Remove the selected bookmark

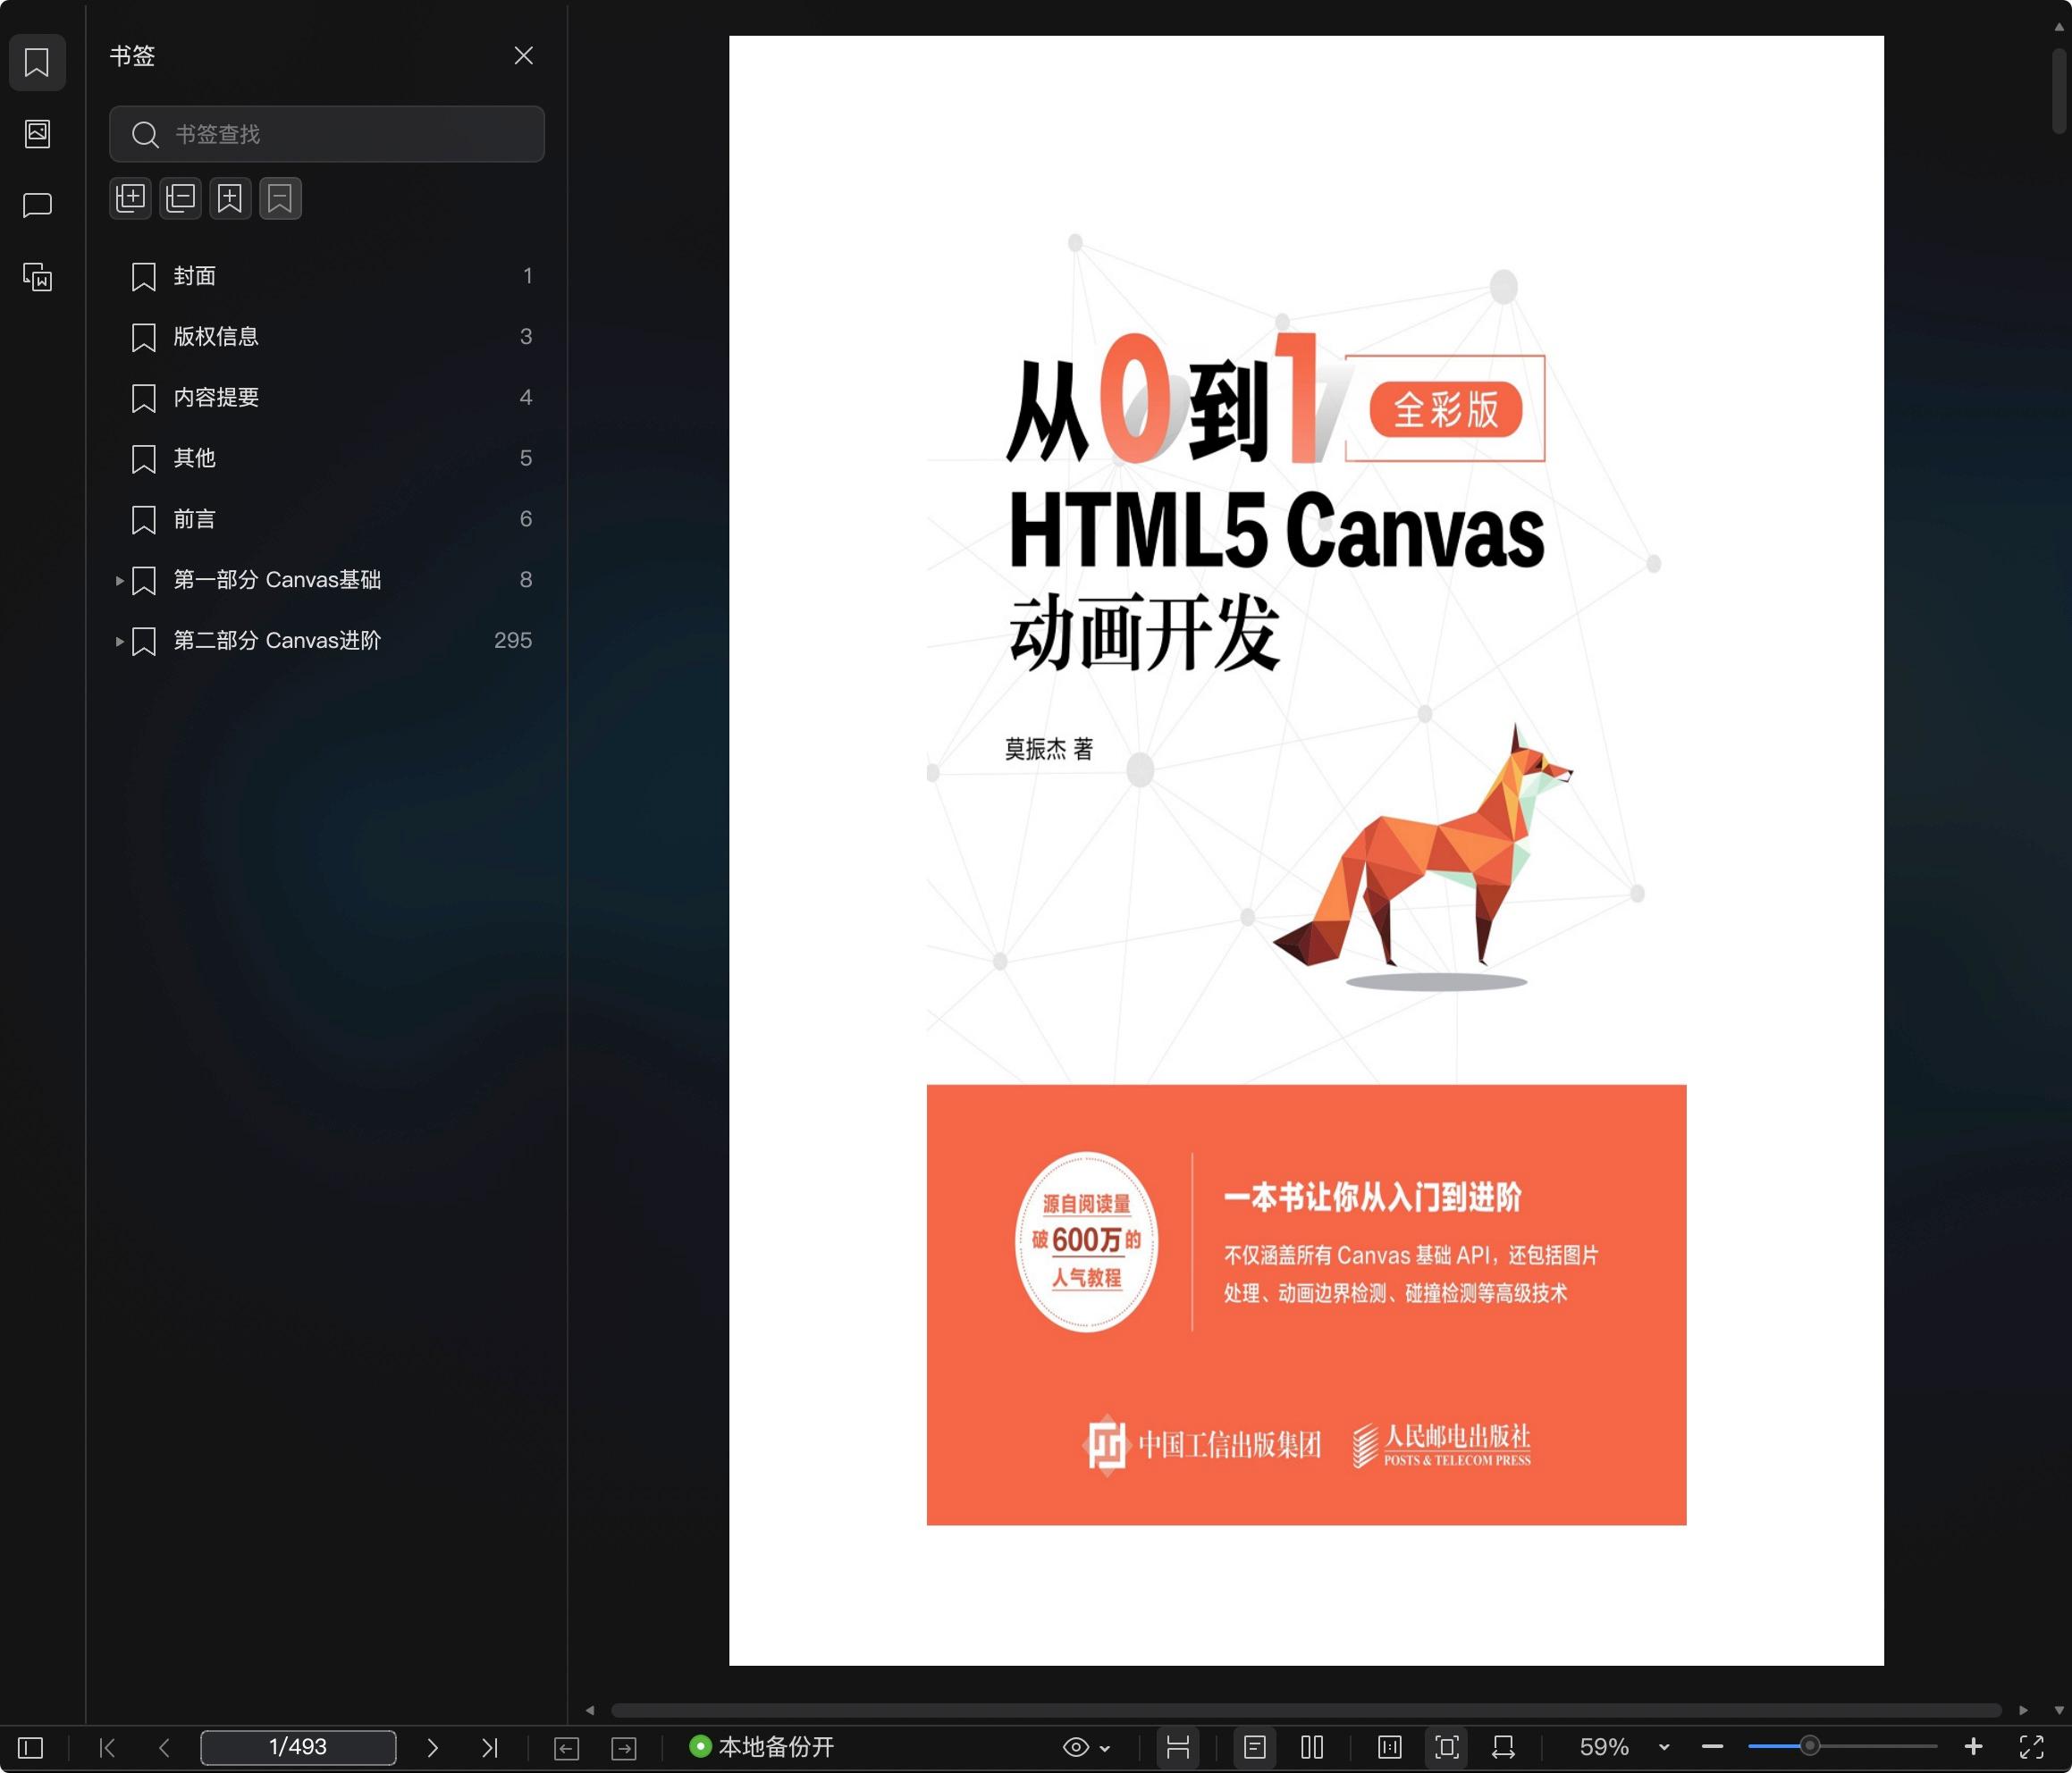point(280,198)
